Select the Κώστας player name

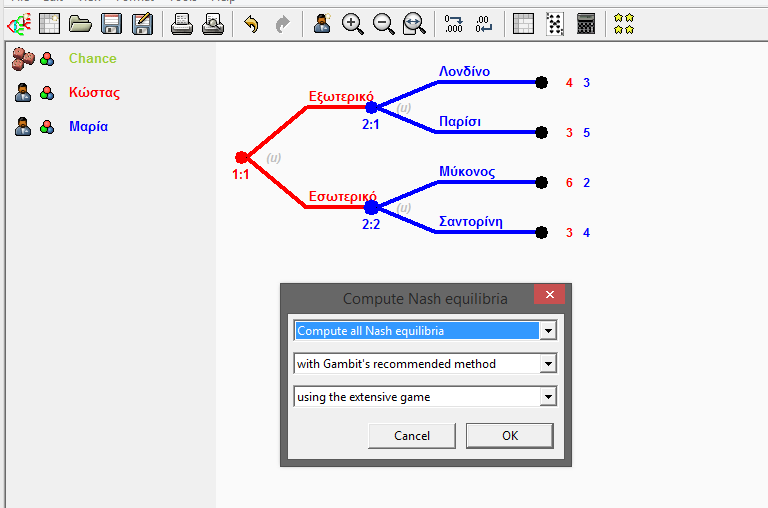pyautogui.click(x=95, y=92)
